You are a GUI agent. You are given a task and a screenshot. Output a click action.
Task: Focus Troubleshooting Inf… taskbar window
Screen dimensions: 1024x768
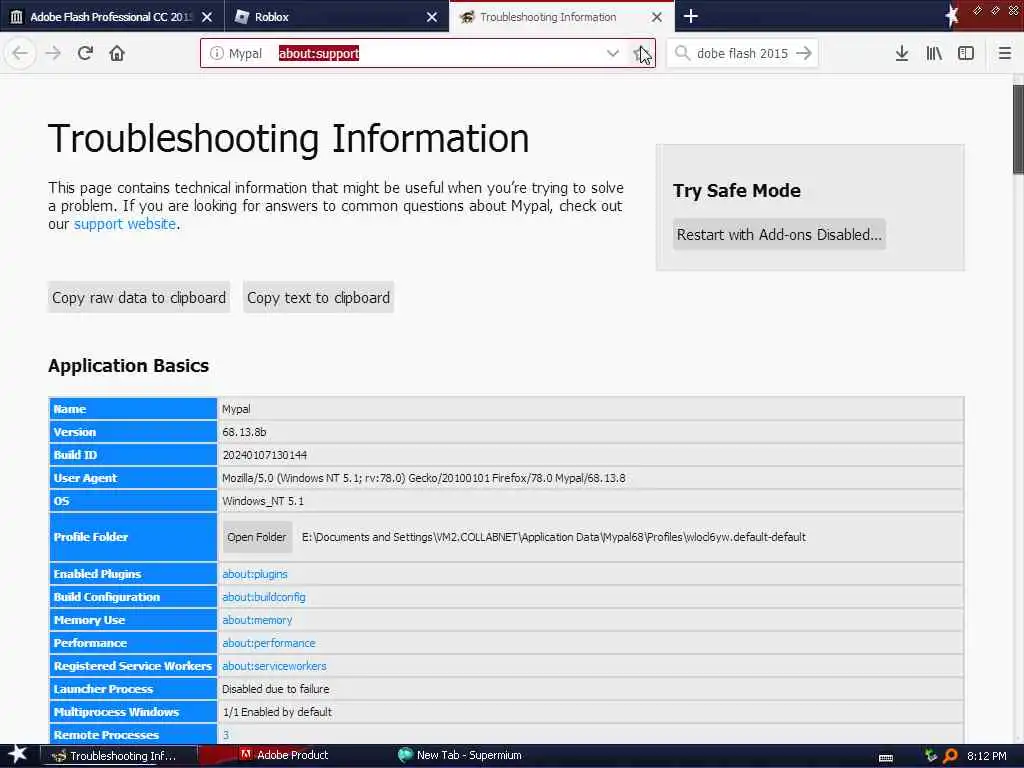click(x=118, y=756)
